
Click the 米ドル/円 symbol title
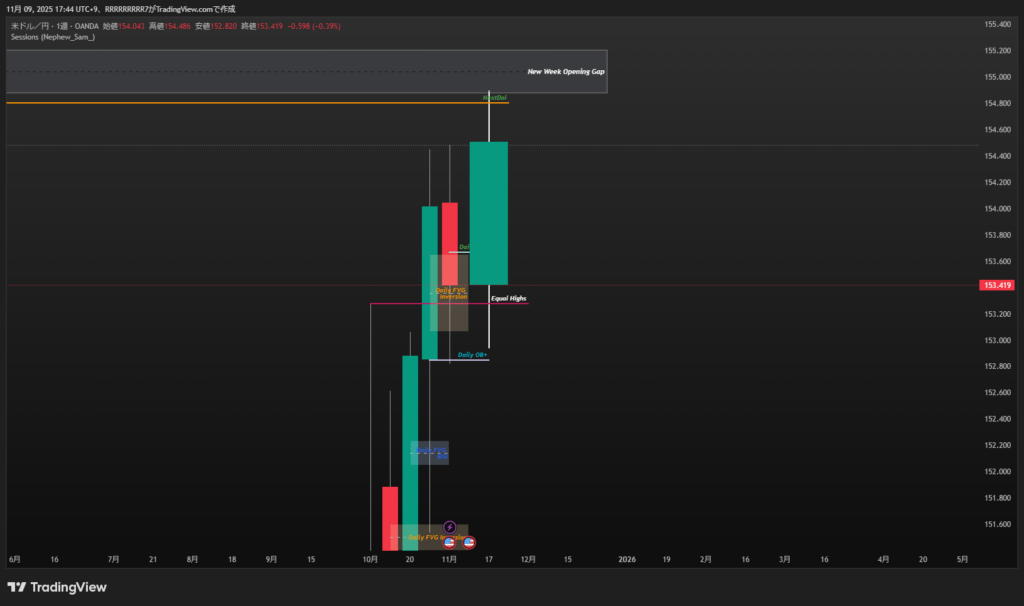(x=29, y=24)
